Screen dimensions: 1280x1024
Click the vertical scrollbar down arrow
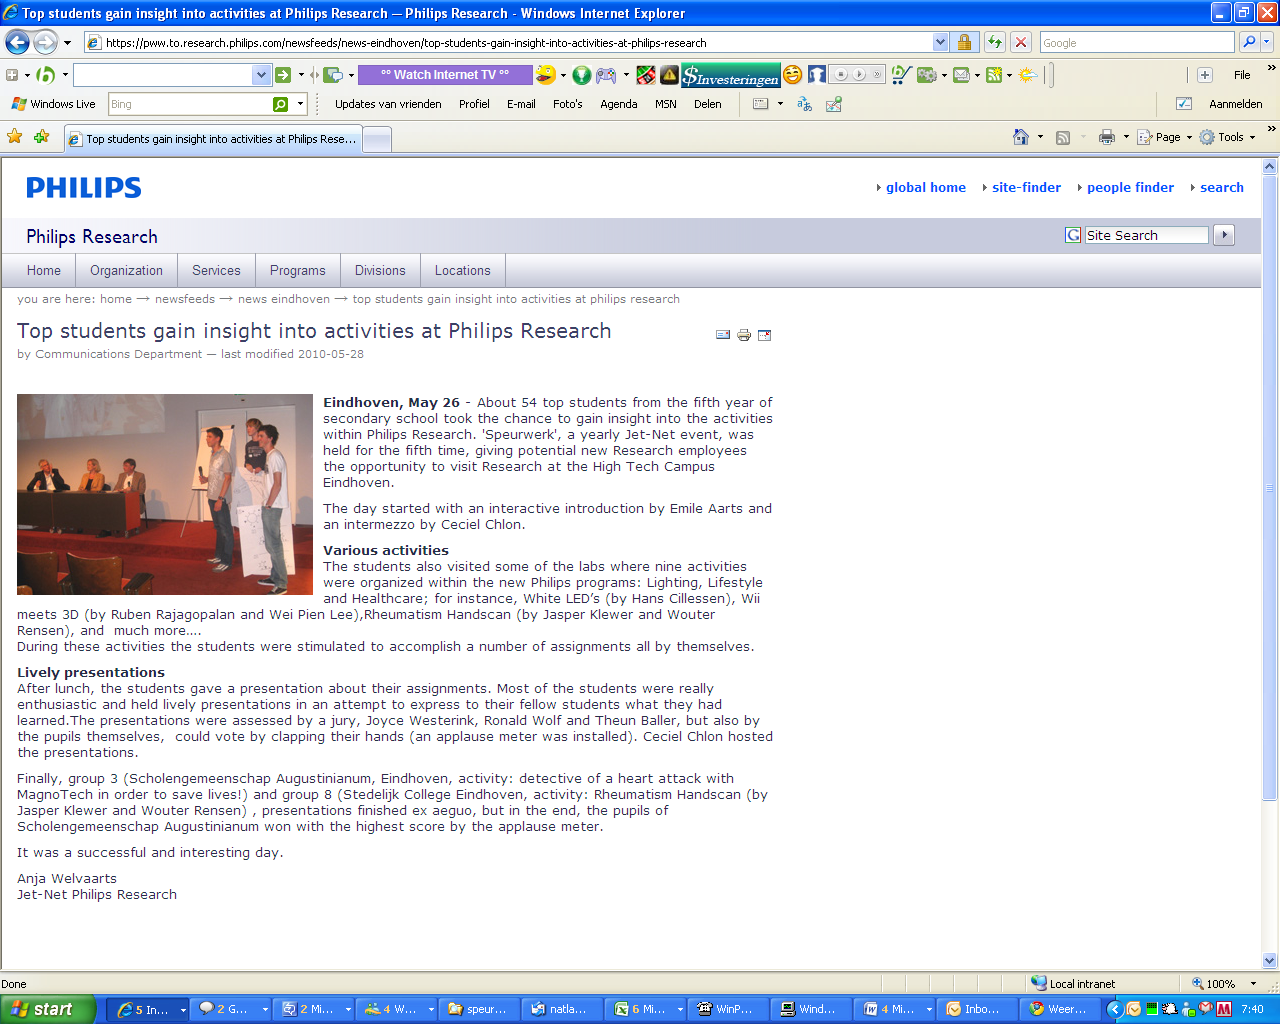[1270, 961]
